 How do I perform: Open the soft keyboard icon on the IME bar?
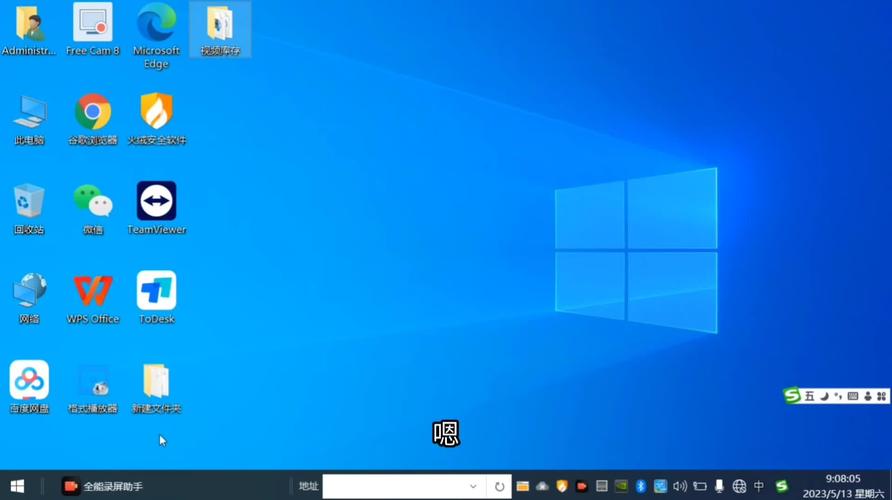853,396
